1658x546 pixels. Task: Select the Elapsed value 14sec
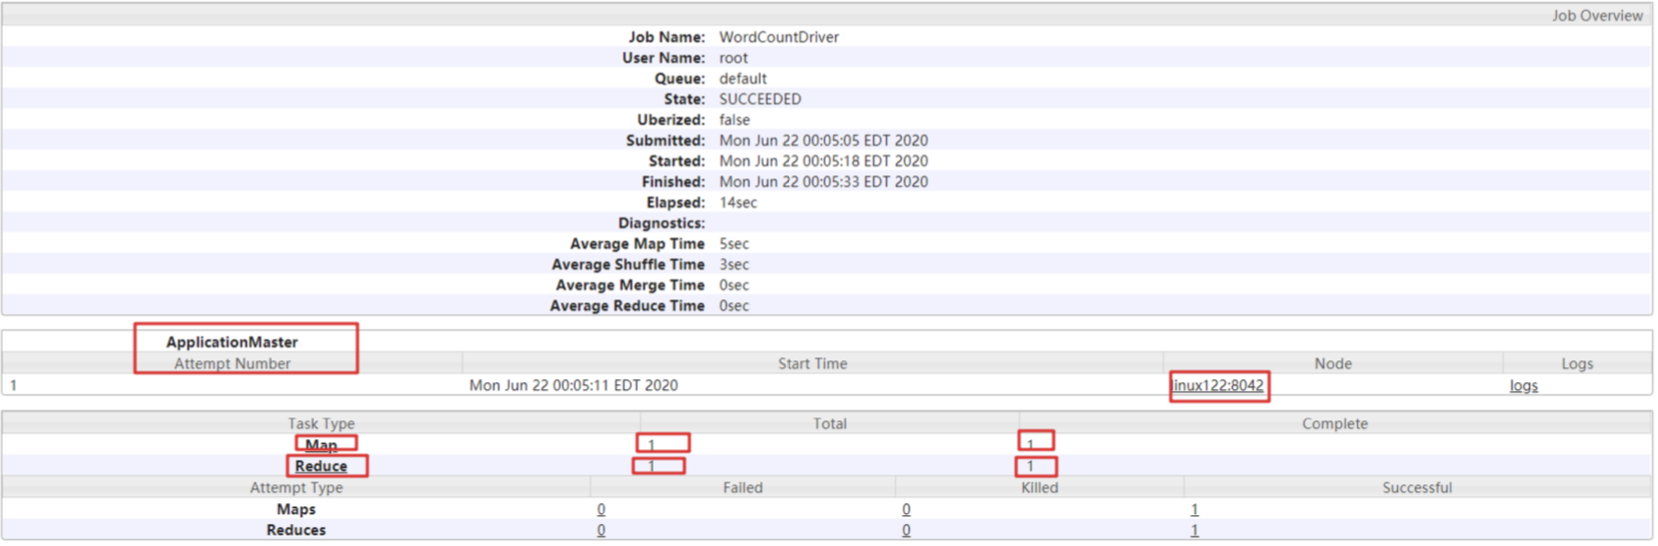click(738, 202)
